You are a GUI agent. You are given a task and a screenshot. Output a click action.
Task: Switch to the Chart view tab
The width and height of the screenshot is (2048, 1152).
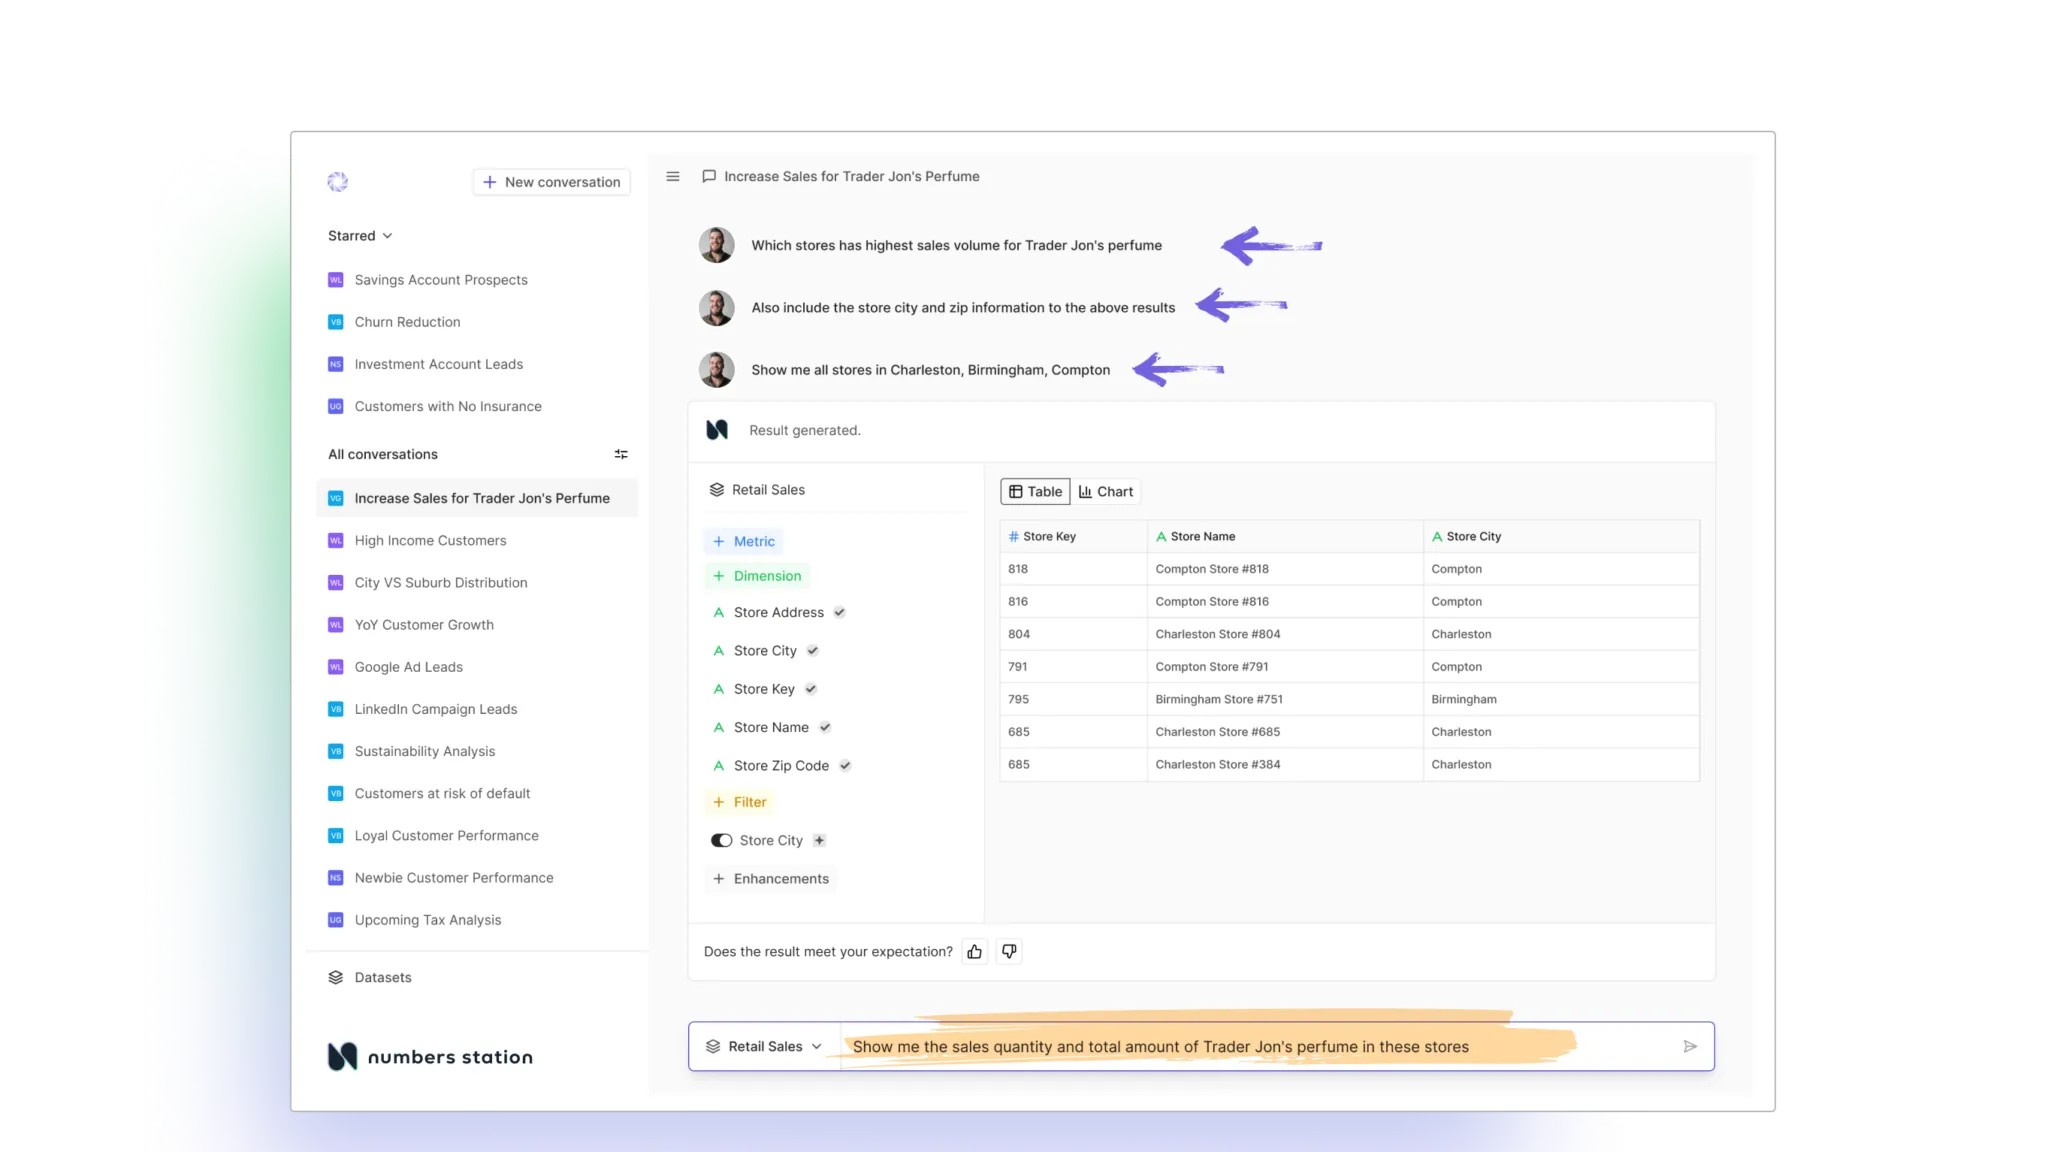click(1106, 491)
